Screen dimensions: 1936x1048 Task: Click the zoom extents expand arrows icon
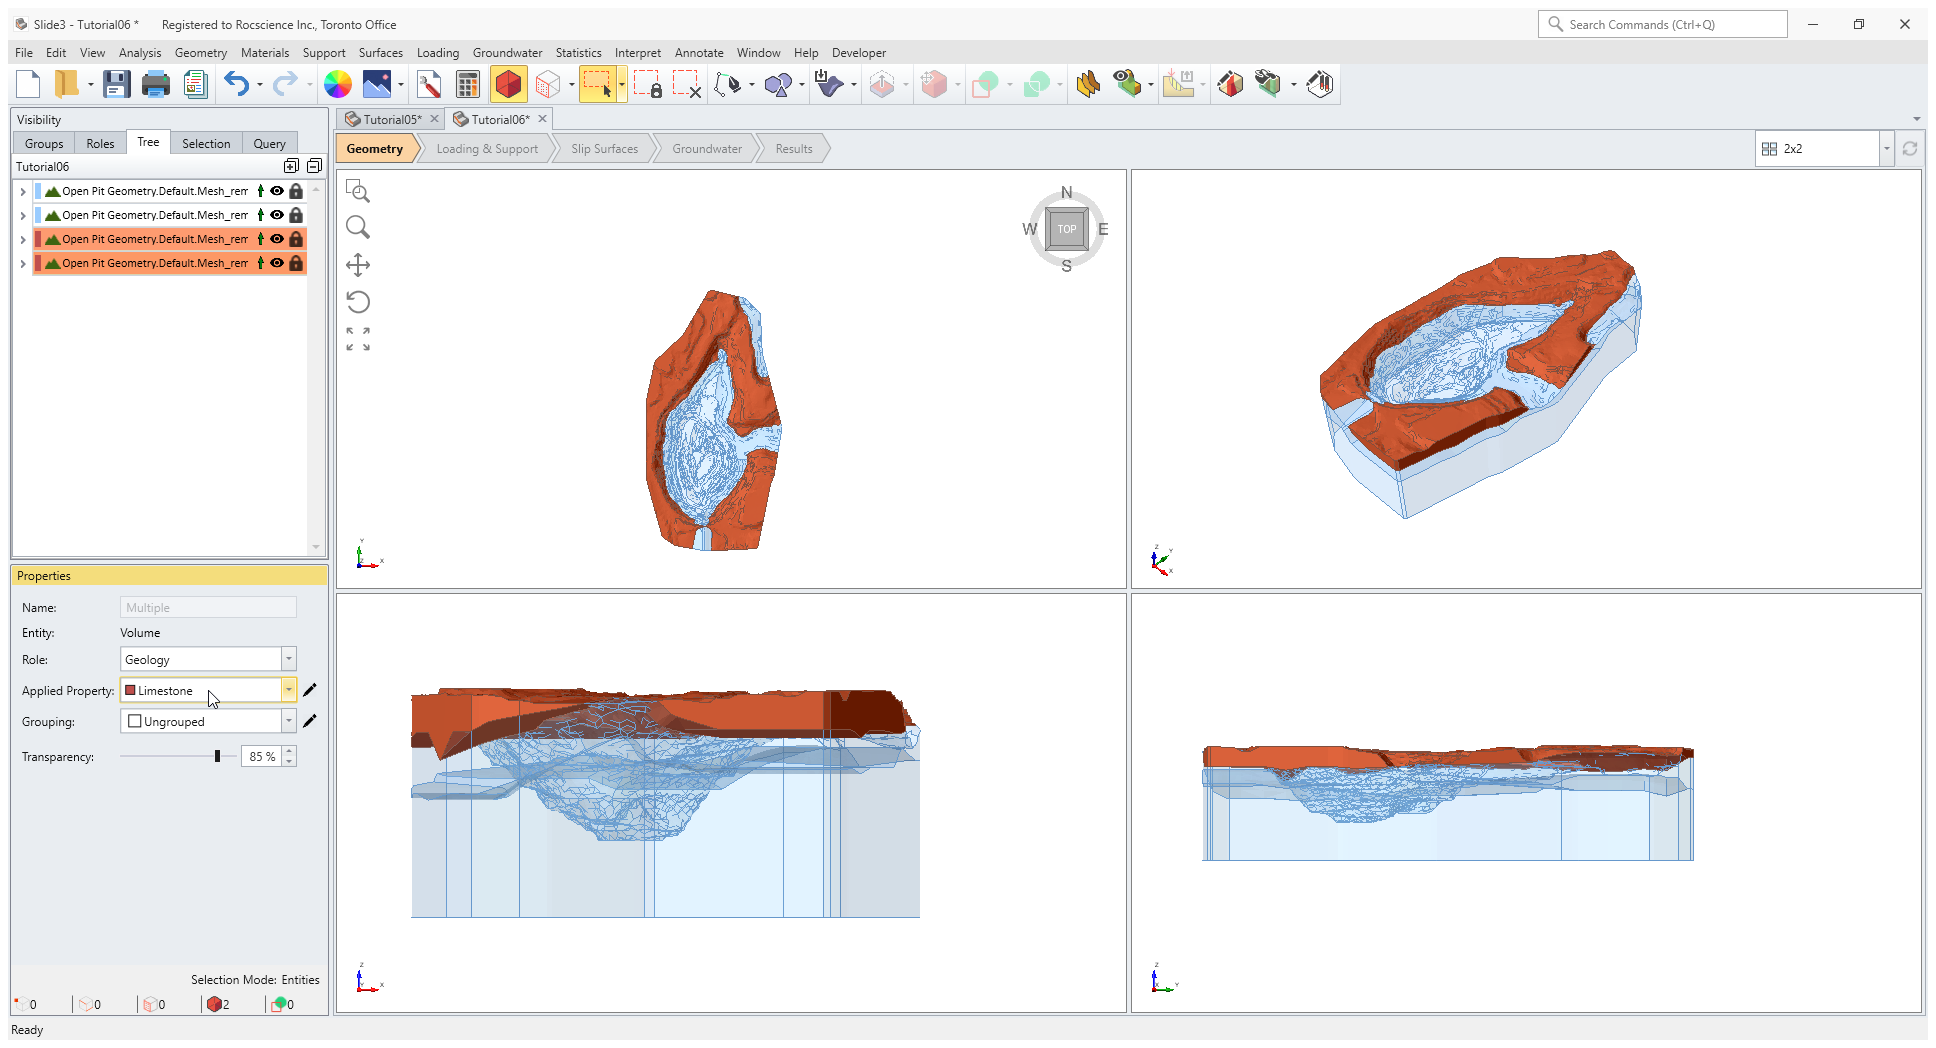click(358, 339)
